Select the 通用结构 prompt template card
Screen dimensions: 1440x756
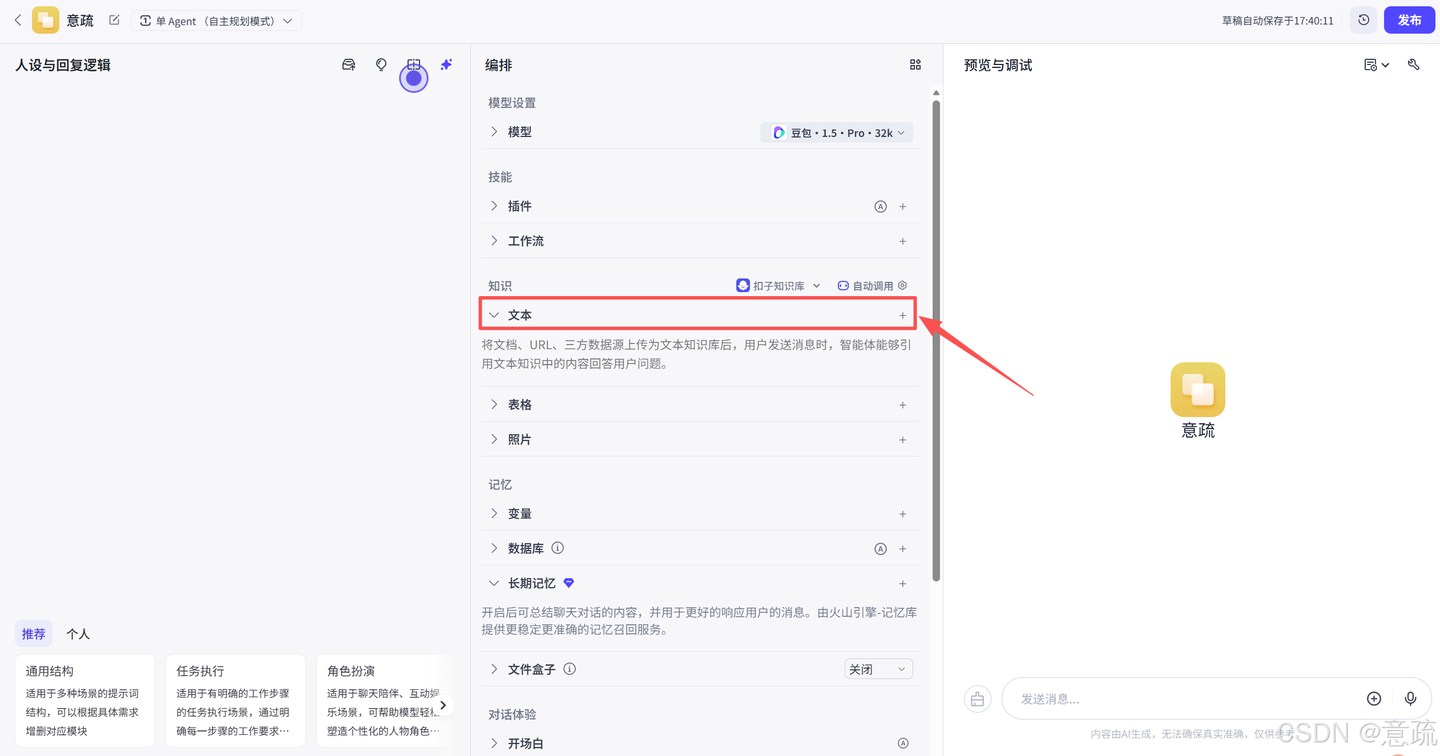click(x=85, y=700)
